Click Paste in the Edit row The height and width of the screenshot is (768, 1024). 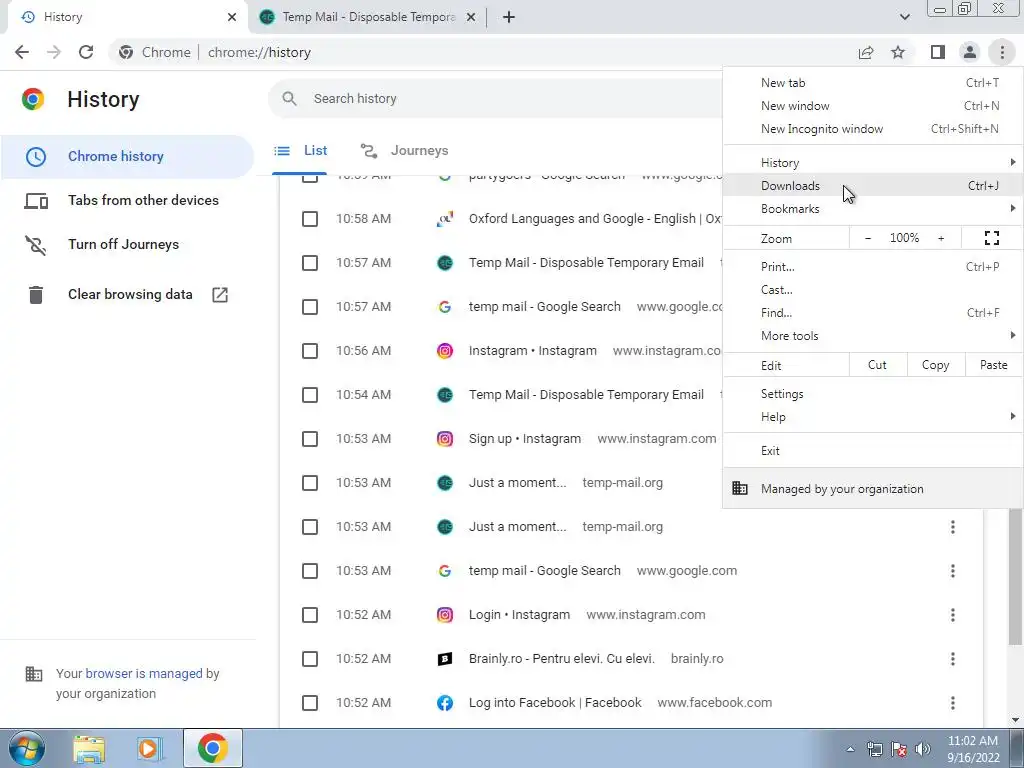tap(993, 365)
